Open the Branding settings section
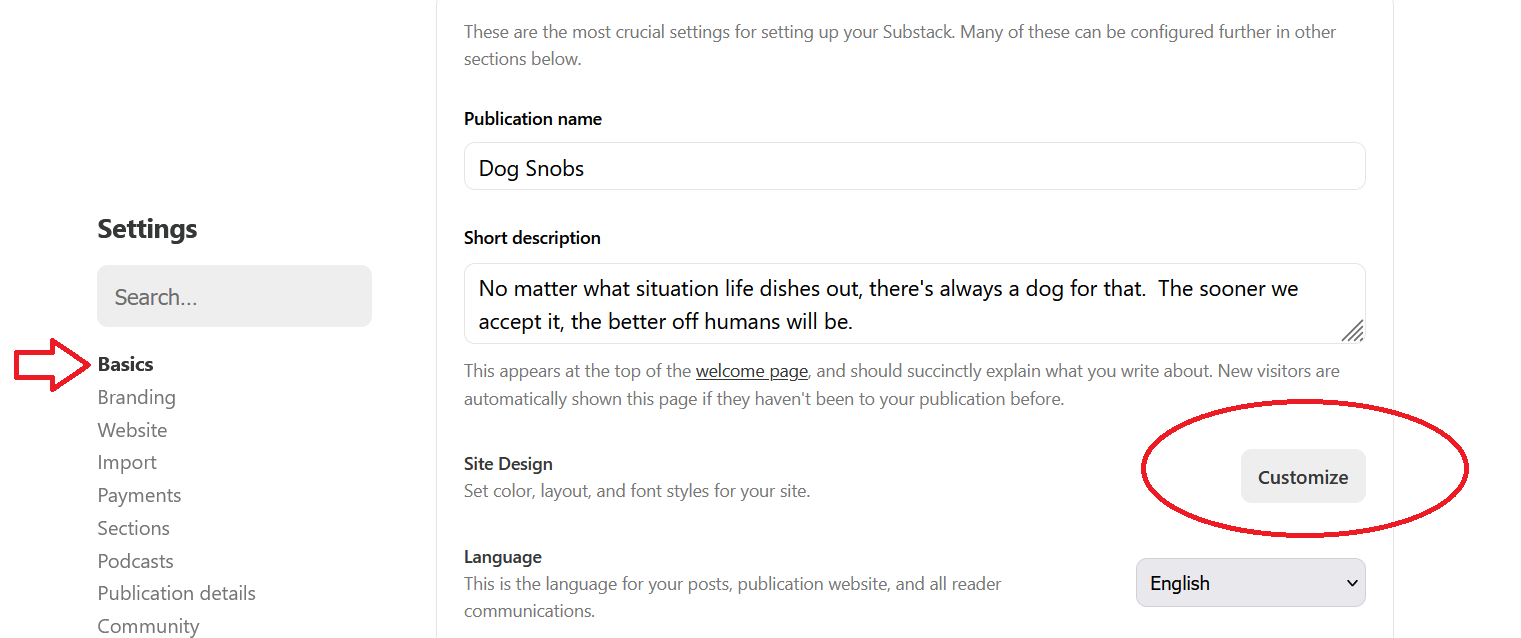 pyautogui.click(x=136, y=397)
